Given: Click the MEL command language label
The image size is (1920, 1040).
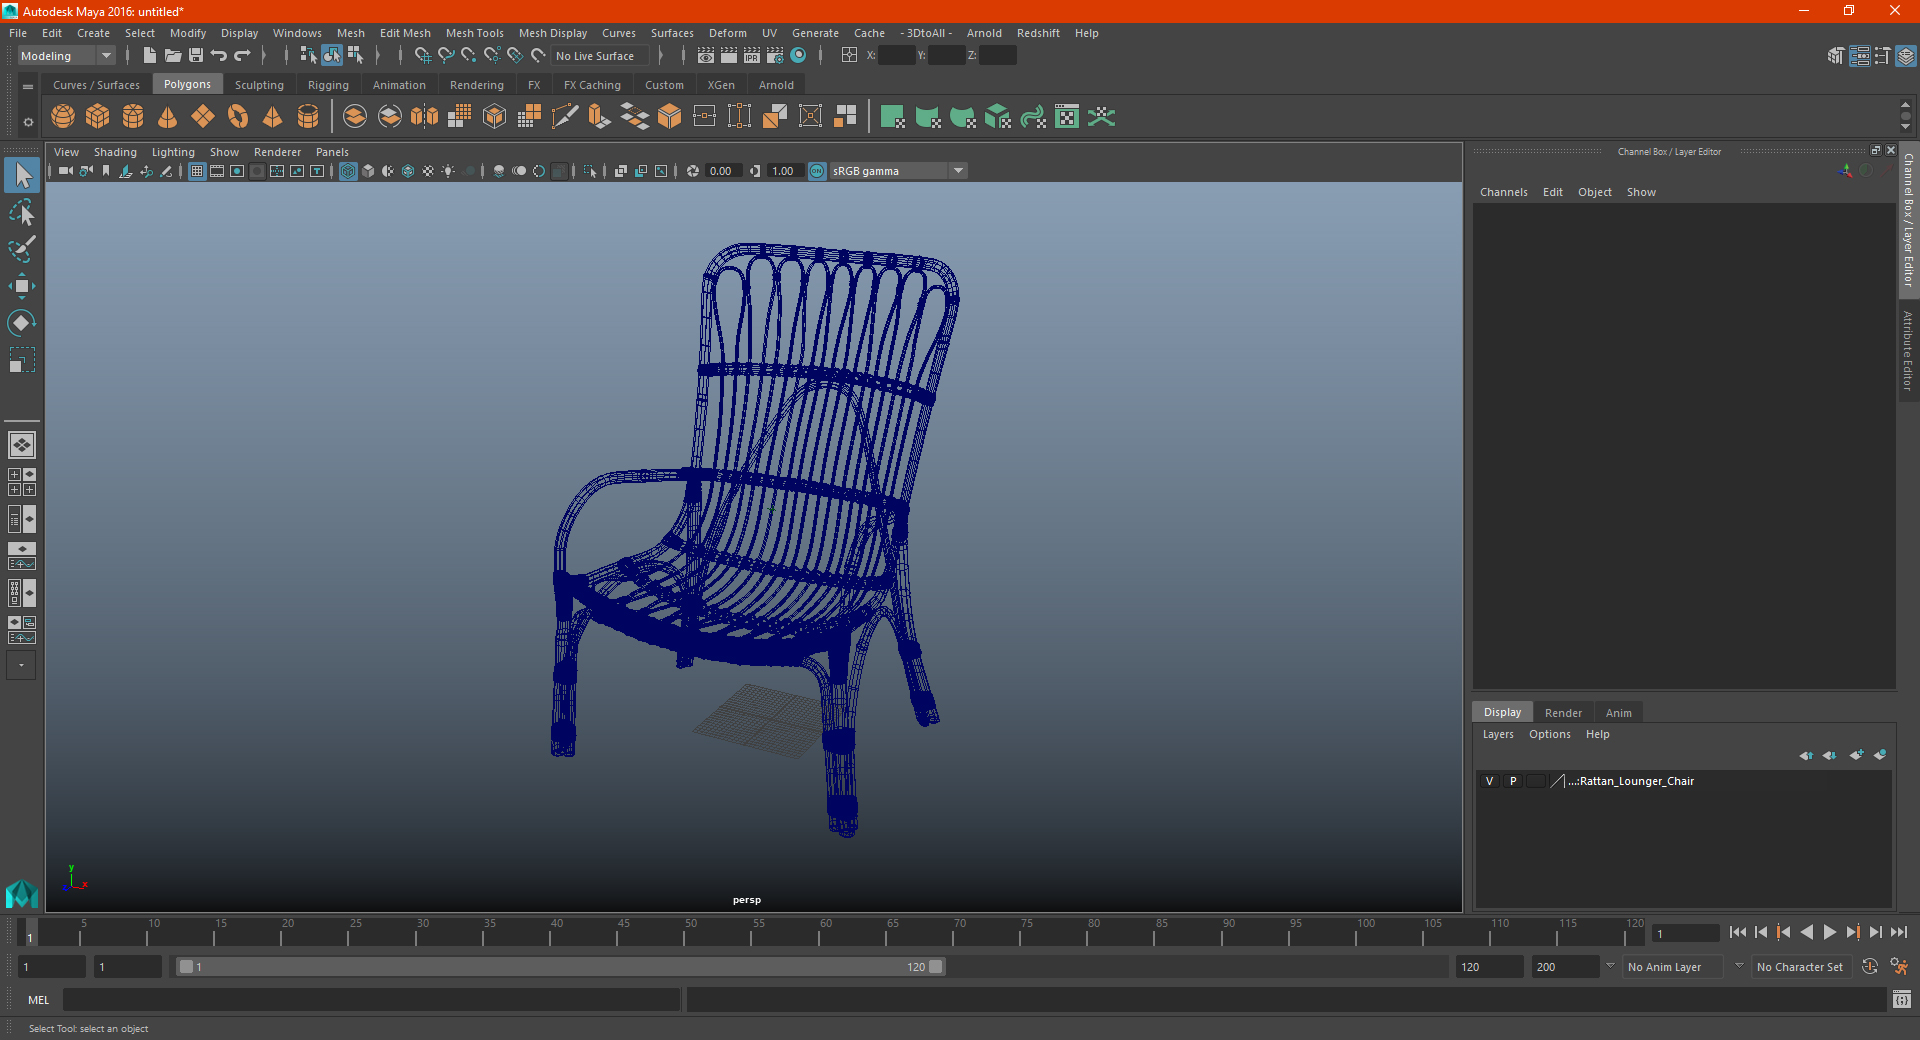Looking at the screenshot, I should pos(38,1000).
